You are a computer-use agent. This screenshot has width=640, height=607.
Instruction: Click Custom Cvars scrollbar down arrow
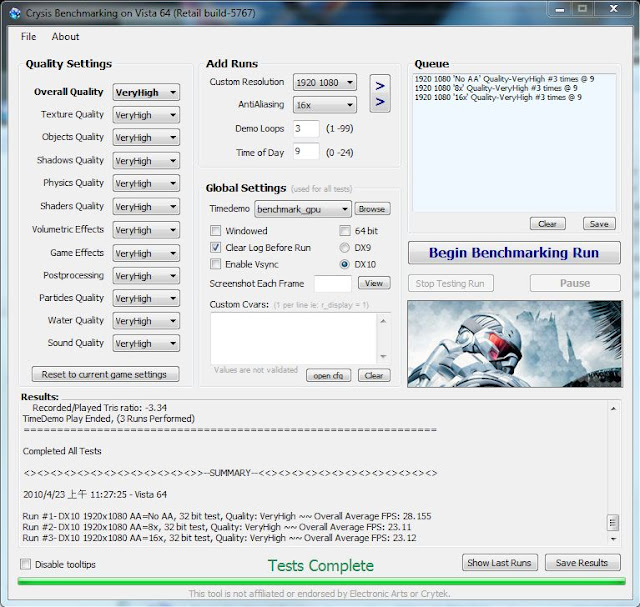[383, 356]
